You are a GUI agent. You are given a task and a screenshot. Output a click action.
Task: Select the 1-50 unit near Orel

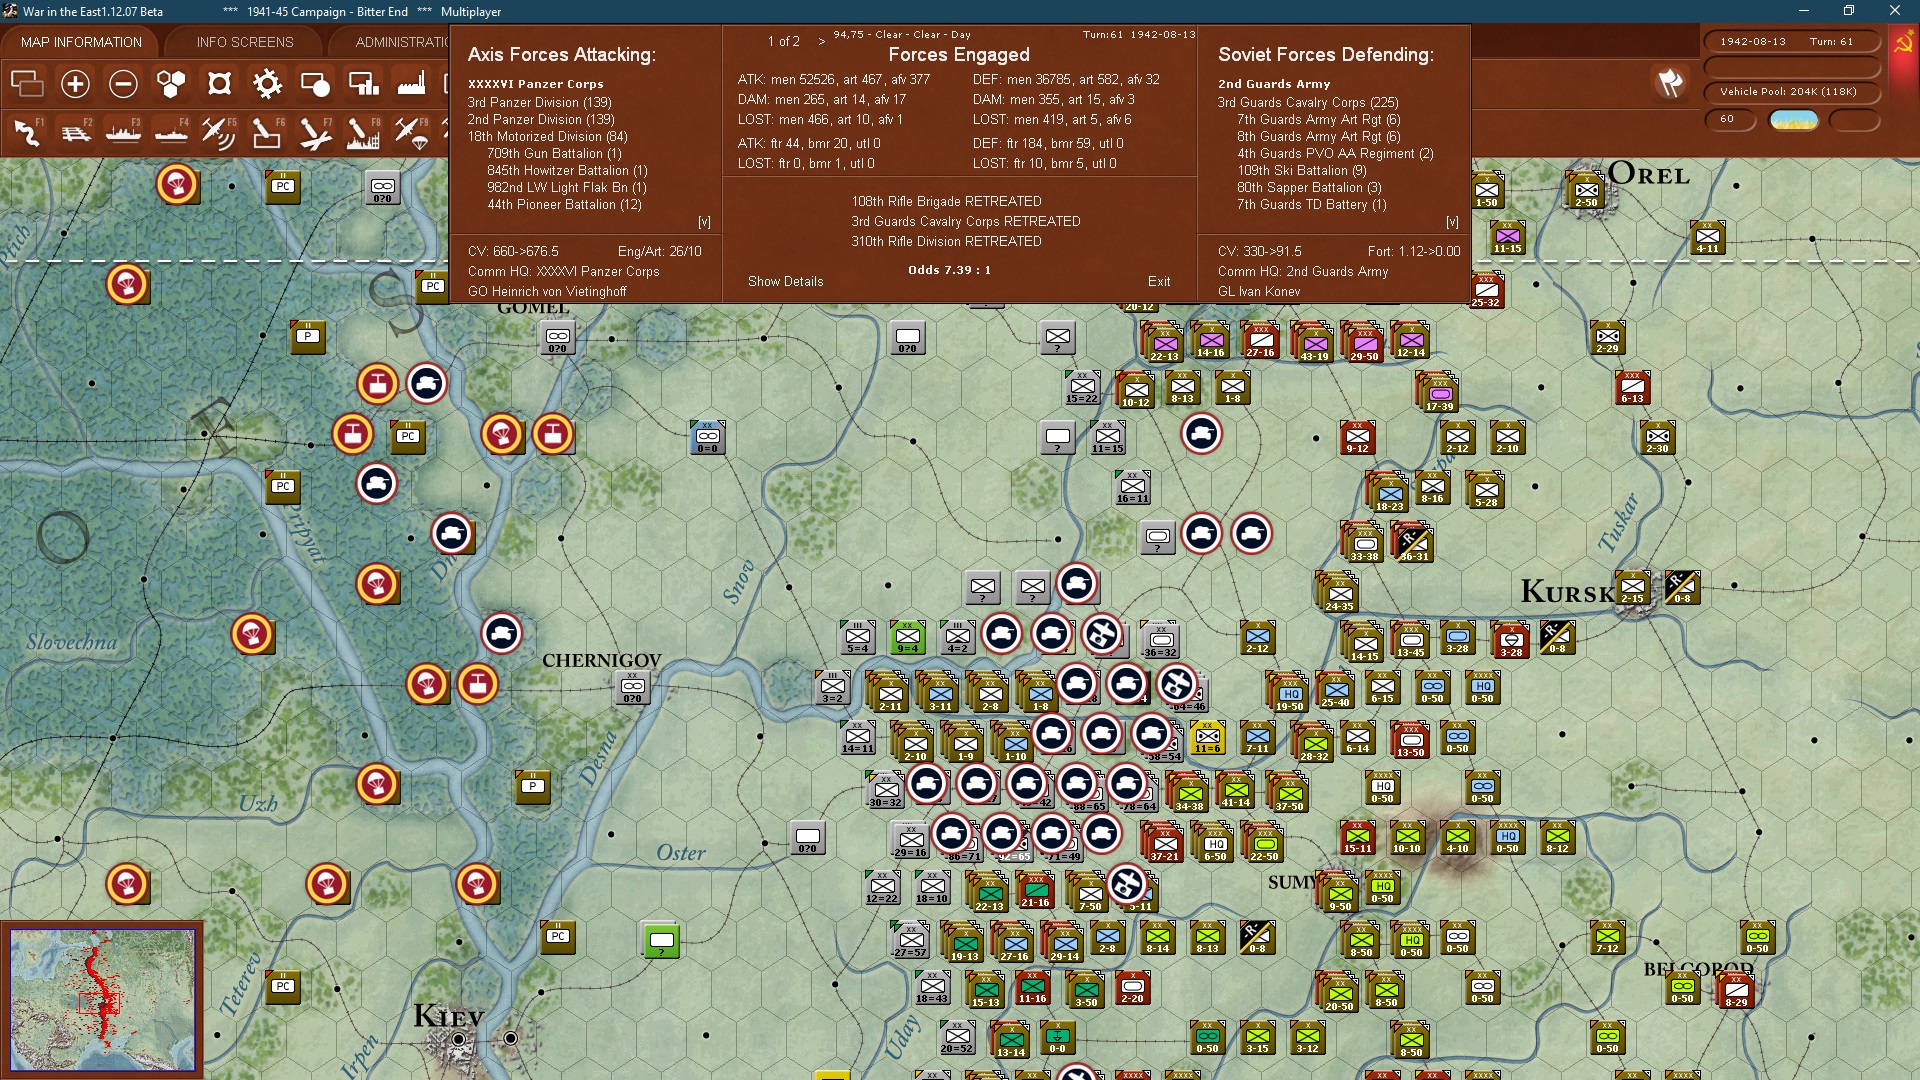pyautogui.click(x=1487, y=190)
